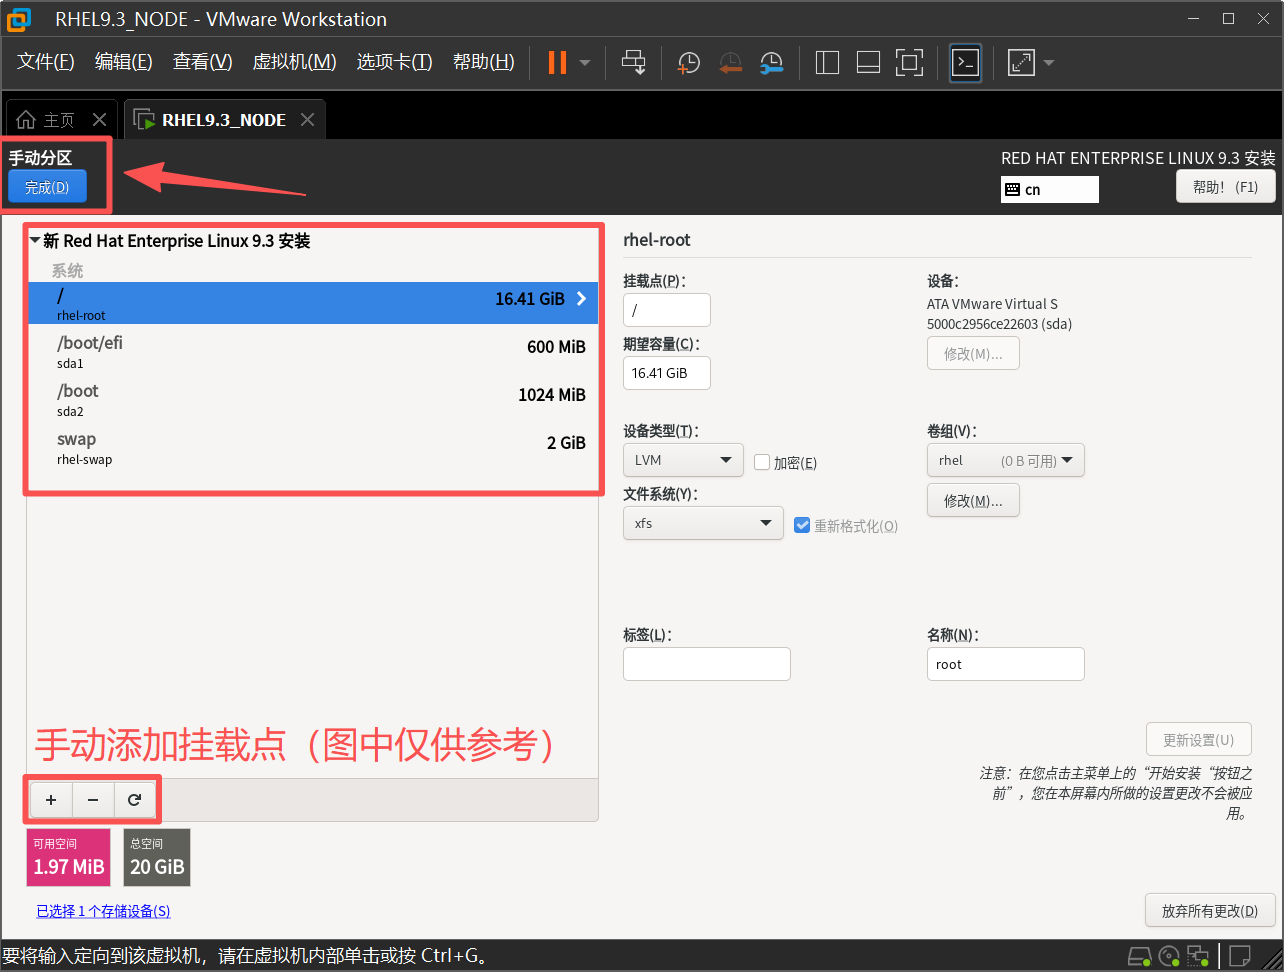The width and height of the screenshot is (1284, 972).
Task: Reload storage configuration refresh icon
Action: [x=135, y=800]
